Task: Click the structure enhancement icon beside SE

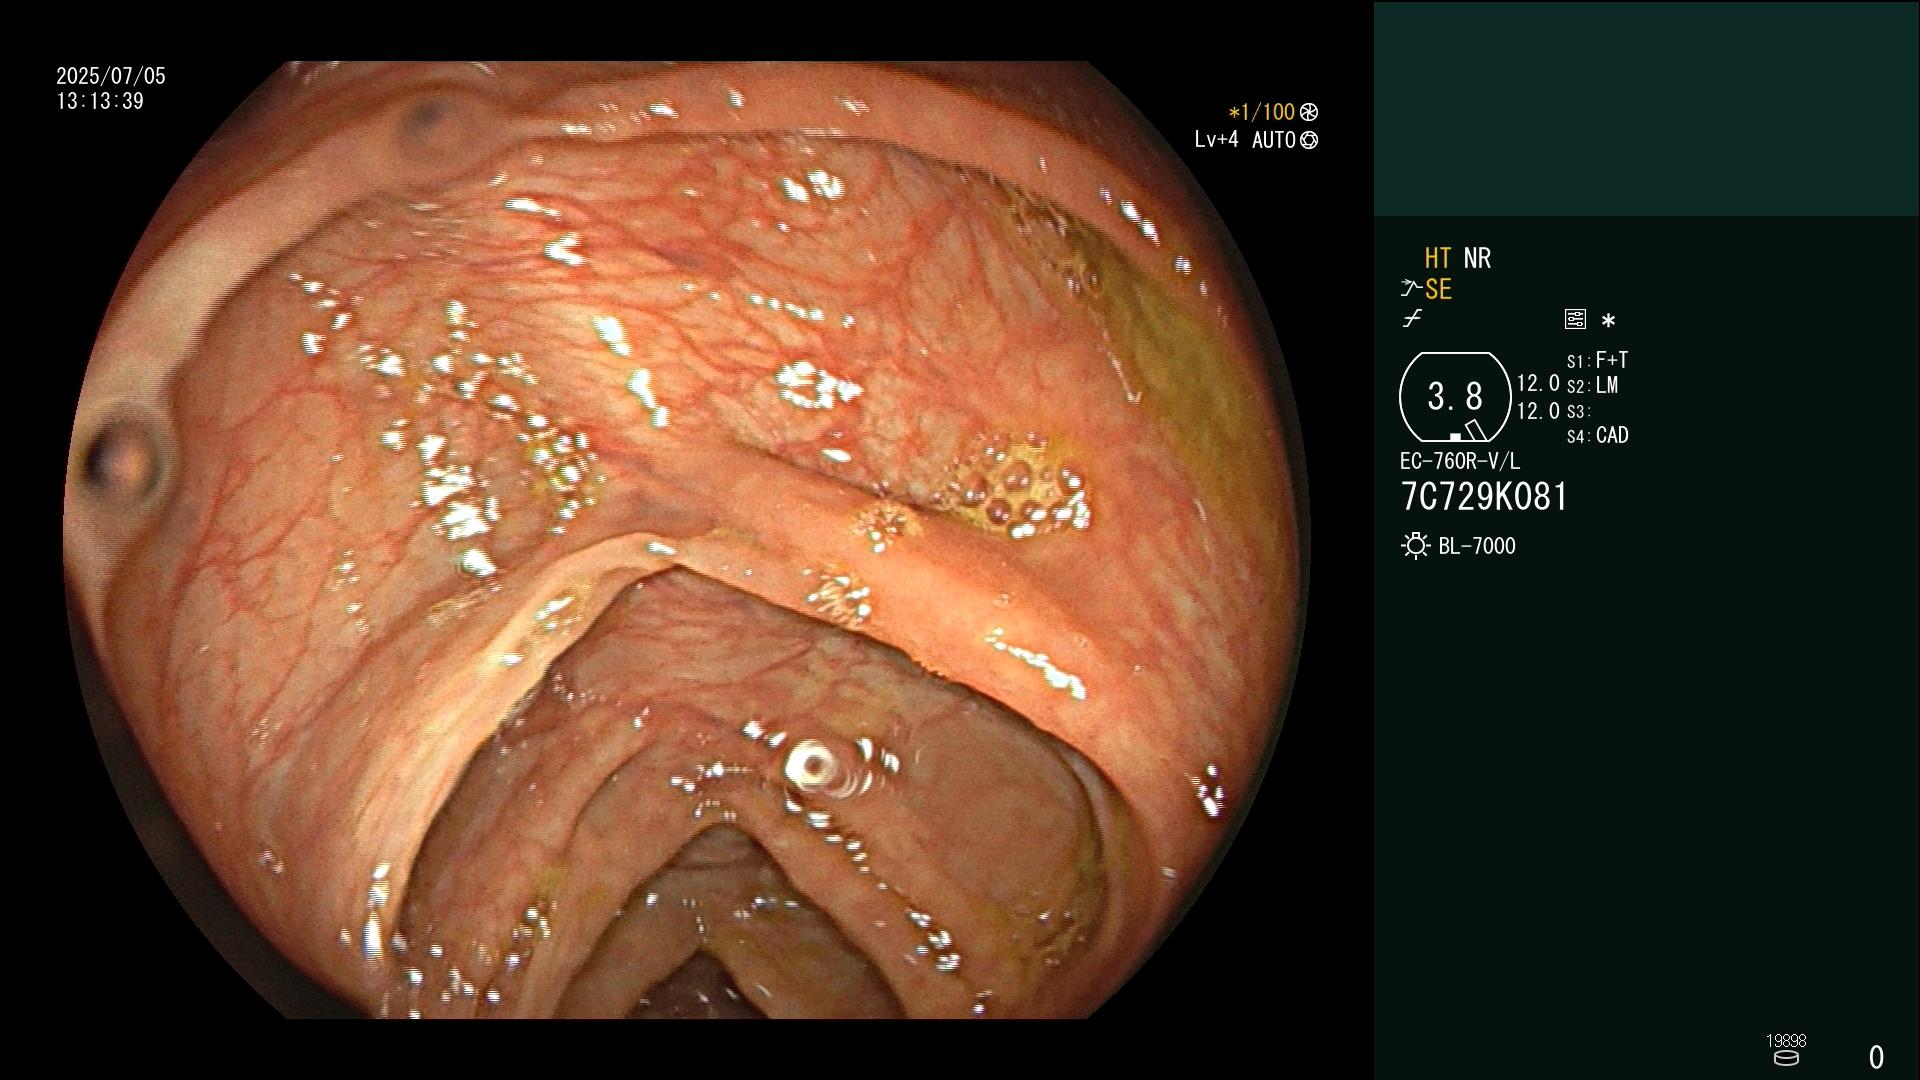Action: tap(1410, 289)
